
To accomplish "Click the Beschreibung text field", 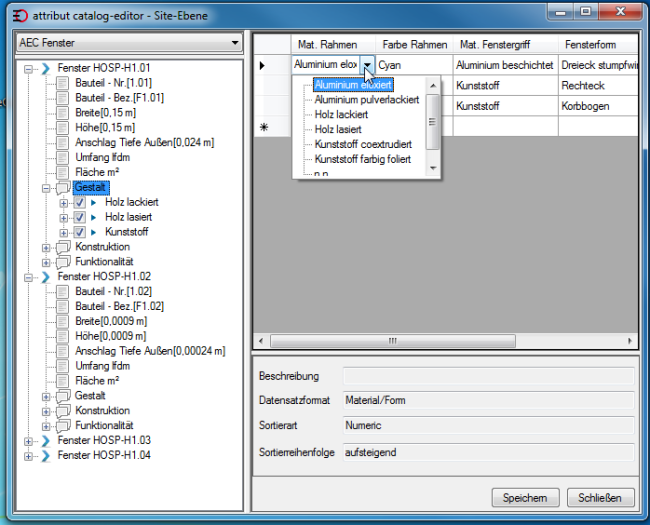I will [x=489, y=376].
